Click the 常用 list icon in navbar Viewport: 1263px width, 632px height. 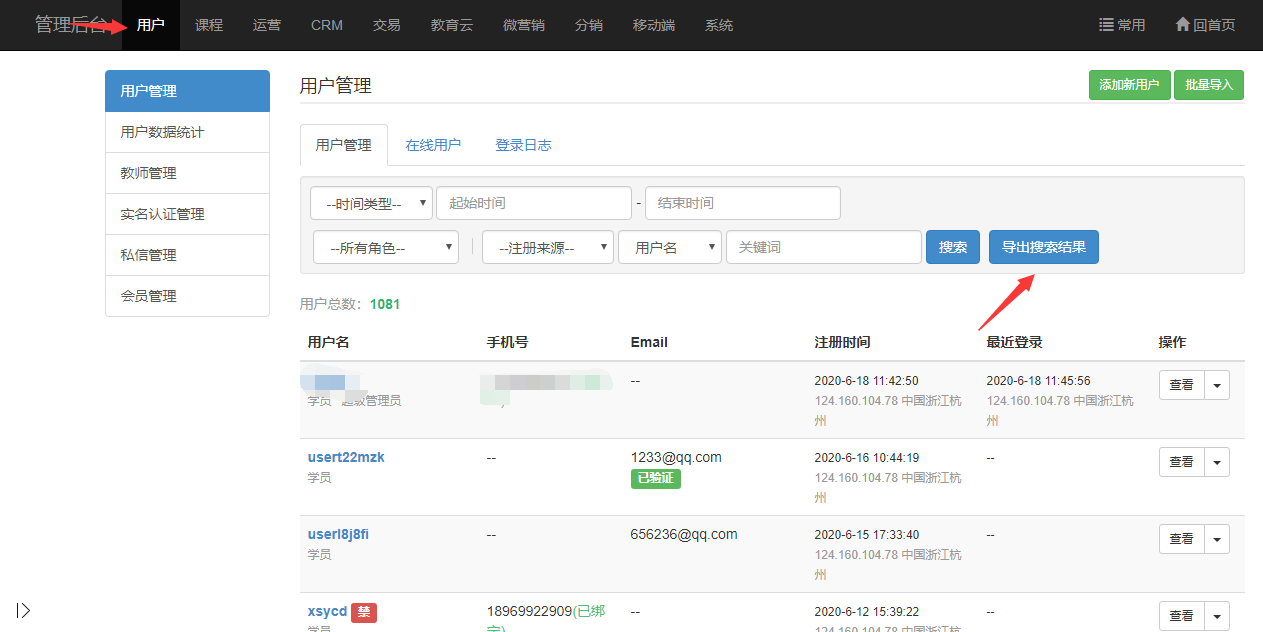pyautogui.click(x=1106, y=25)
